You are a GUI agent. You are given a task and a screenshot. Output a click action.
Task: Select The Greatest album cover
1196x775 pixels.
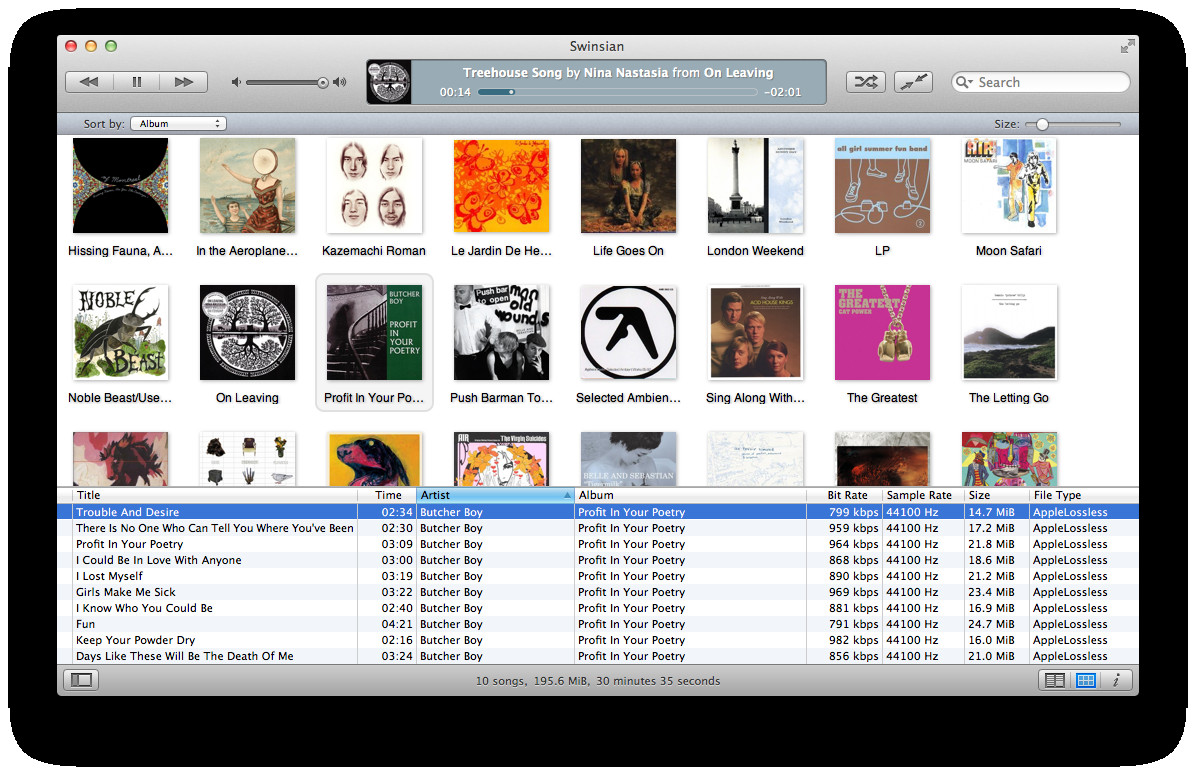pyautogui.click(x=883, y=333)
